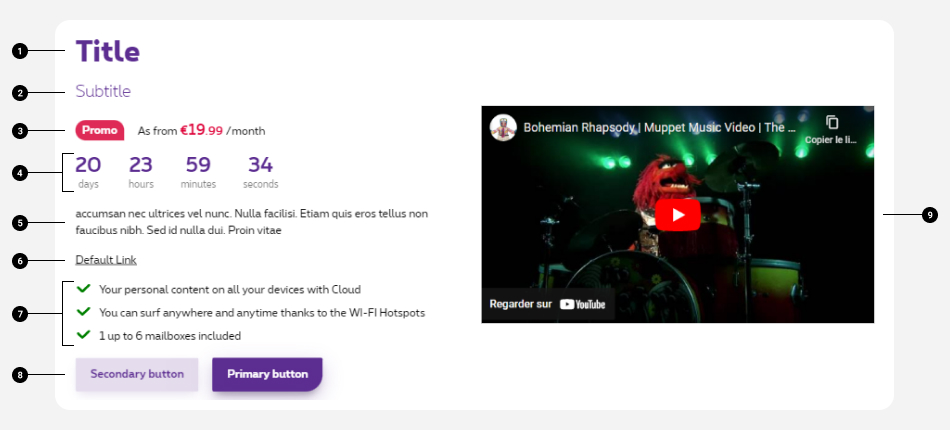Click the countdown days value 20
Screen dimensions: 950x430
coord(88,165)
